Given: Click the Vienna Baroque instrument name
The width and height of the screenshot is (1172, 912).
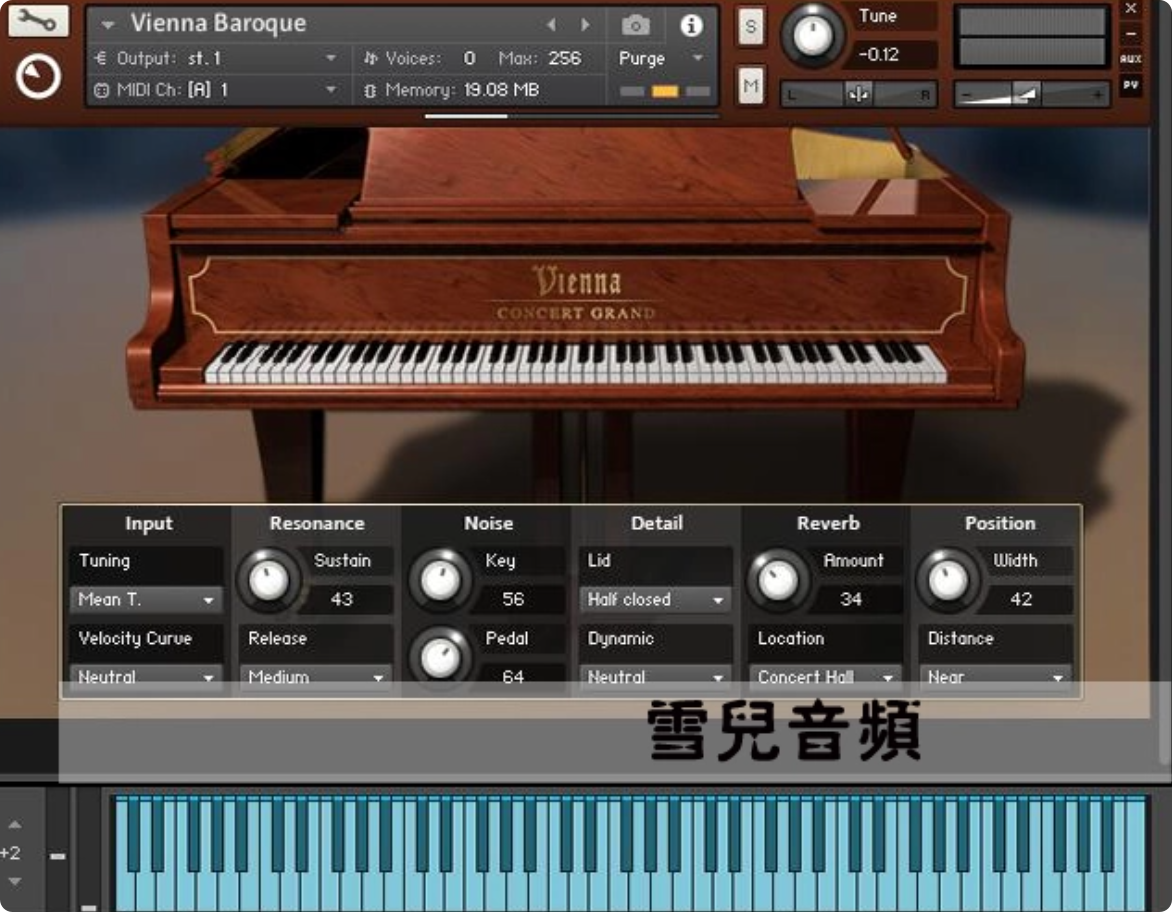Looking at the screenshot, I should click(218, 23).
